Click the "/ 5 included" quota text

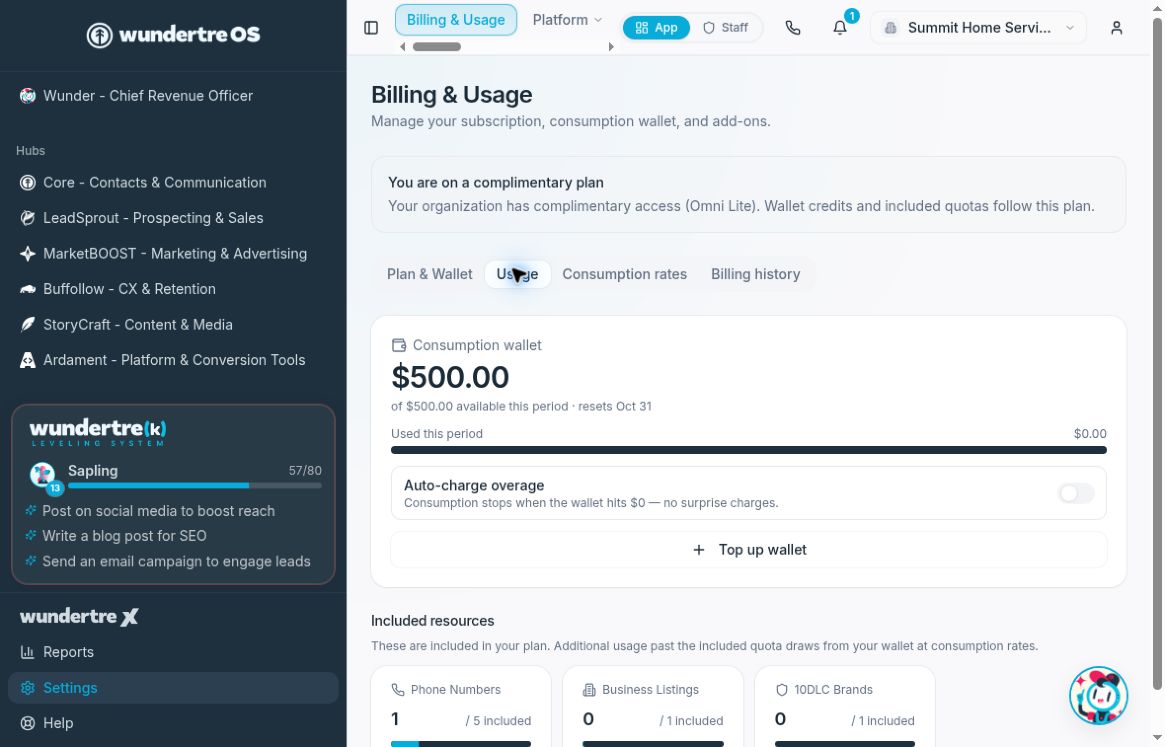pyautogui.click(x=498, y=721)
